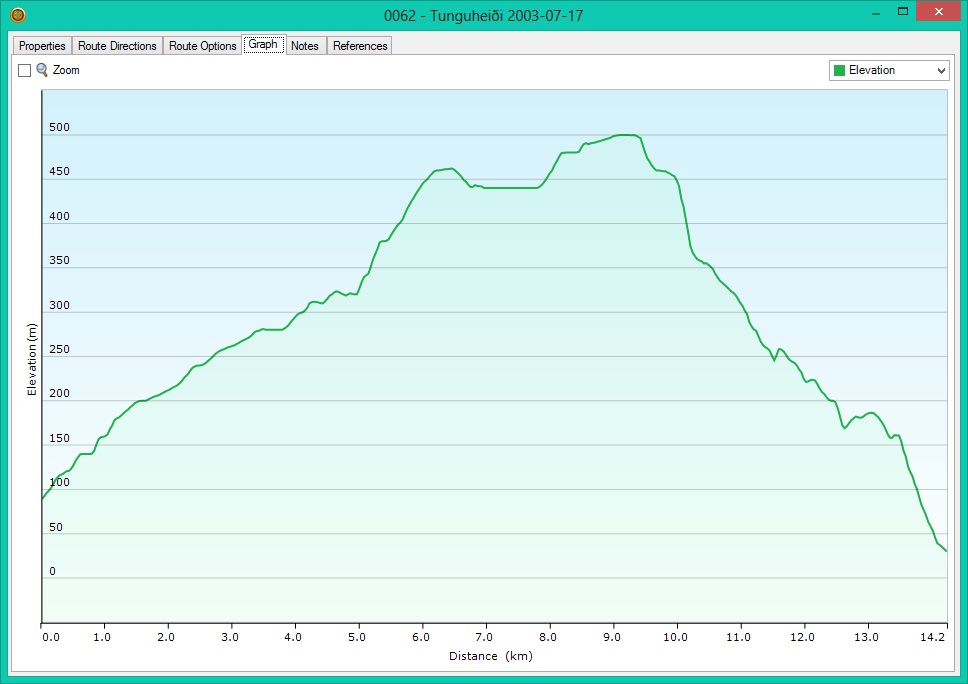Click the '350' elevation axis value
This screenshot has width=968, height=684.
pos(59,260)
